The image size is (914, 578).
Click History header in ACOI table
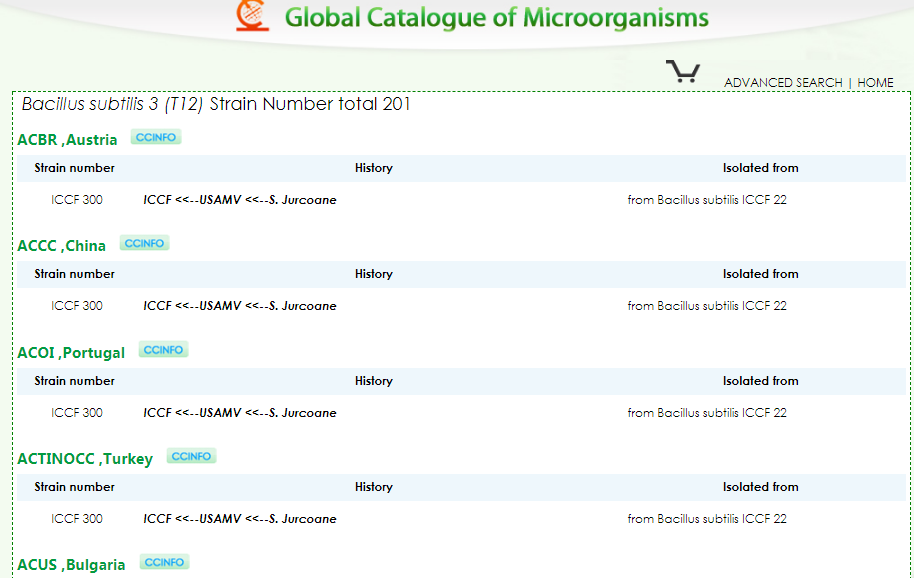click(x=374, y=380)
